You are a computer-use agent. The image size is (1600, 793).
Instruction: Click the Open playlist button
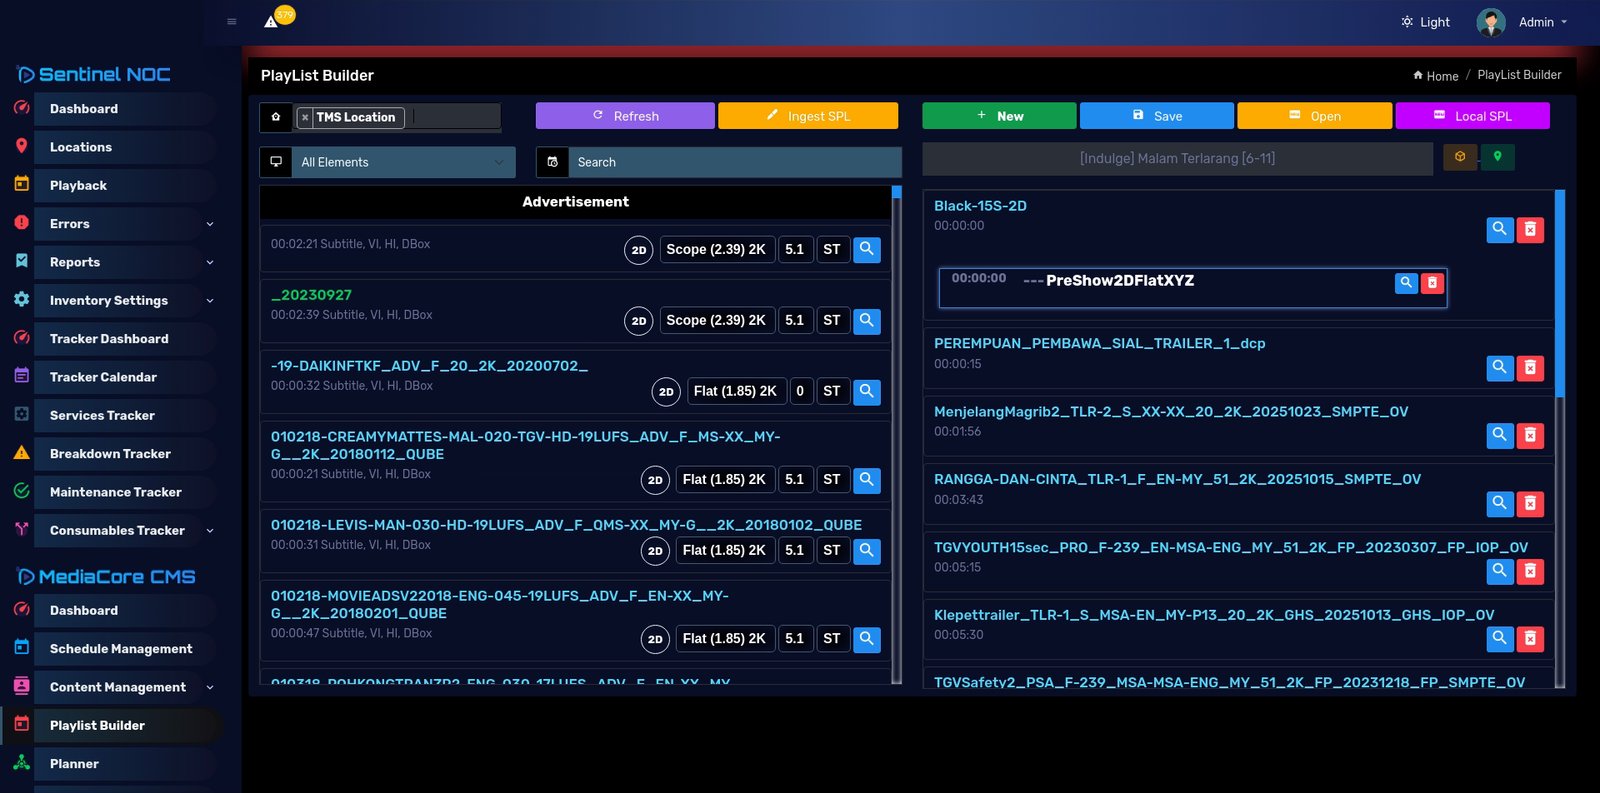1314,116
